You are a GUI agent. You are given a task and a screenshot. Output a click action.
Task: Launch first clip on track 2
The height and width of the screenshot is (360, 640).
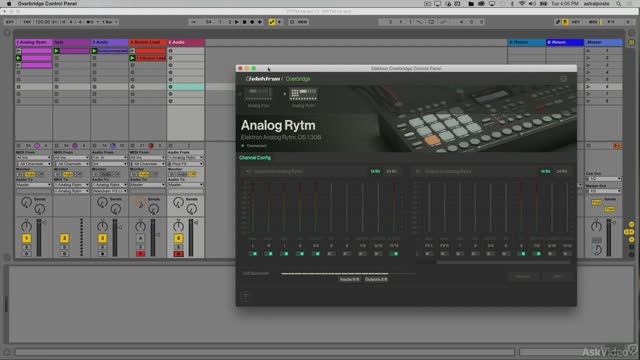57,51
